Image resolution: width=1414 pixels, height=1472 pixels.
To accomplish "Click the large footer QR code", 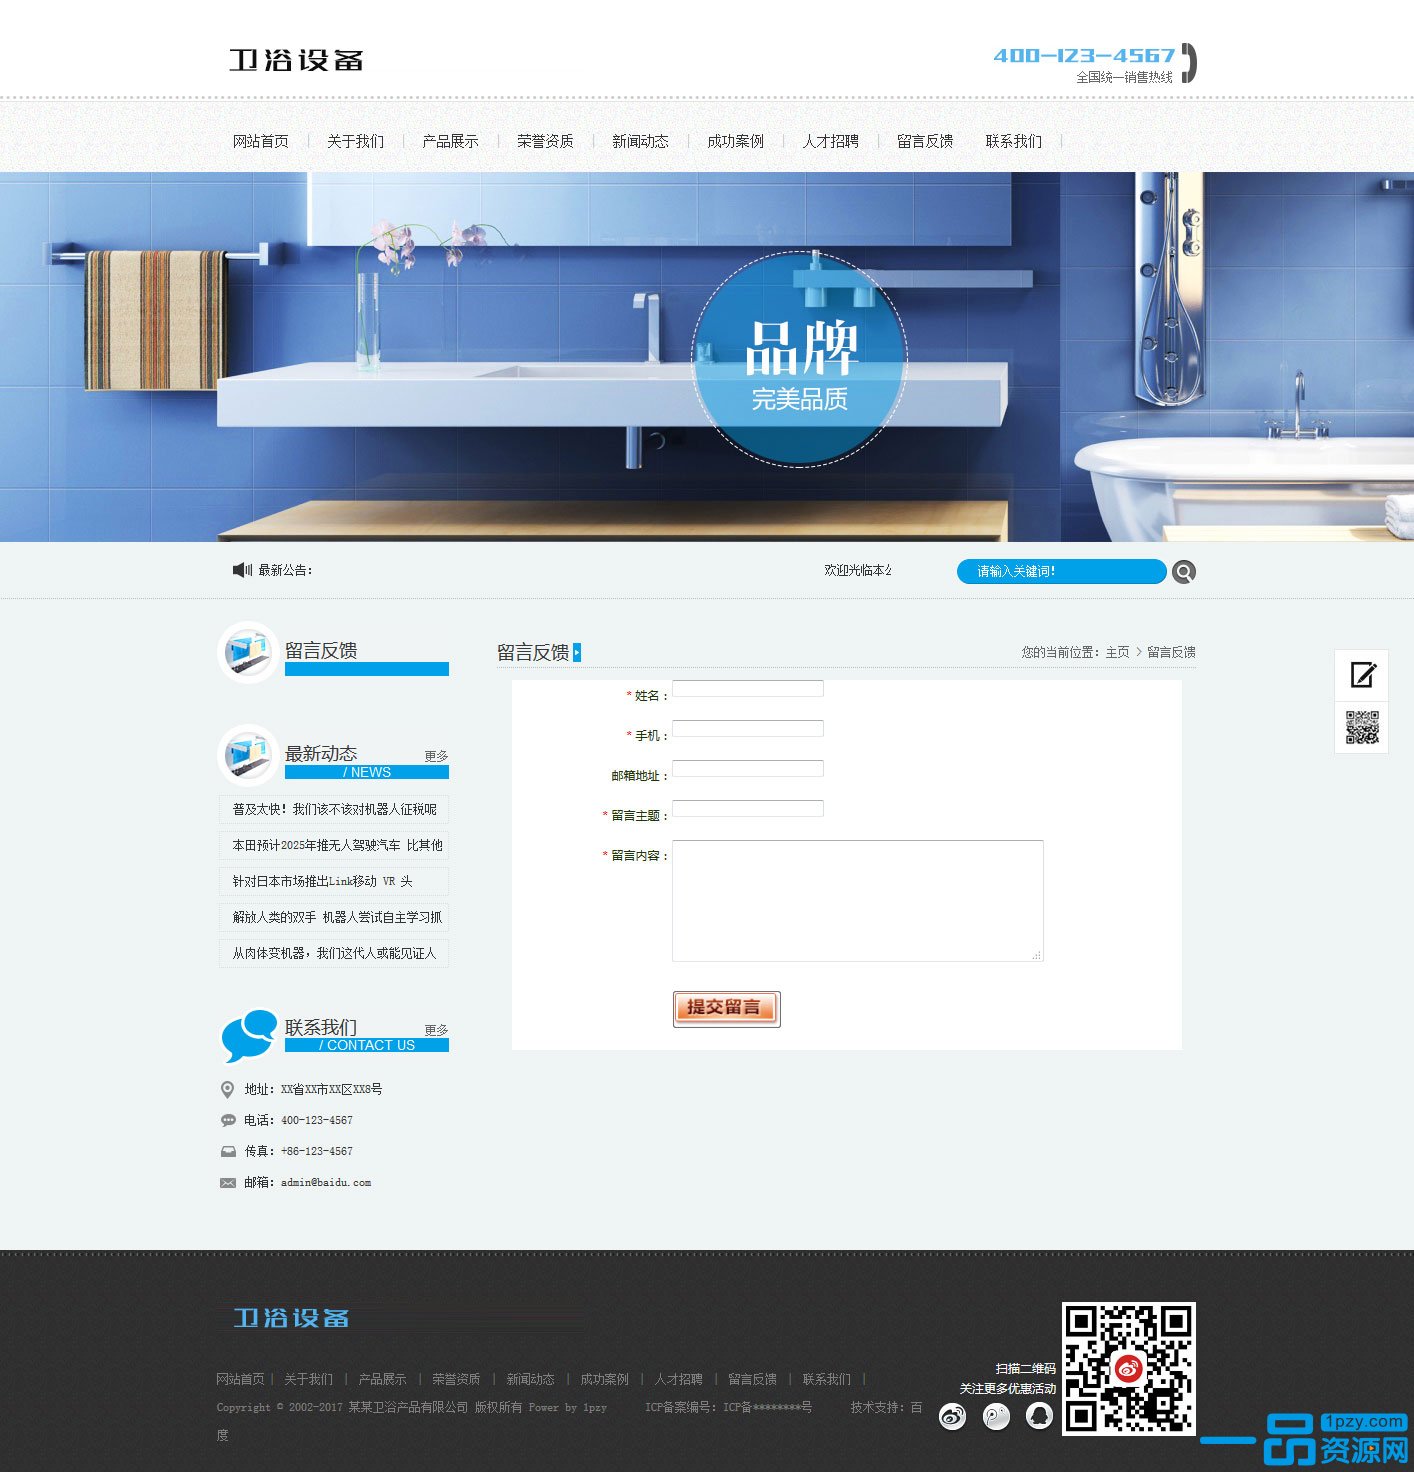I will (1129, 1369).
